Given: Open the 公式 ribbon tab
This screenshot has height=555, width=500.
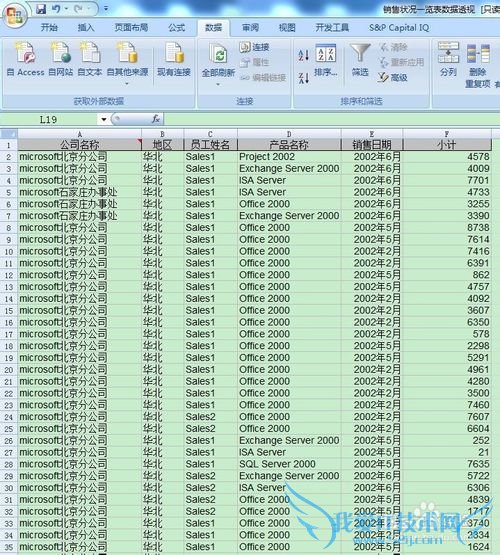Looking at the screenshot, I should coord(177,28).
